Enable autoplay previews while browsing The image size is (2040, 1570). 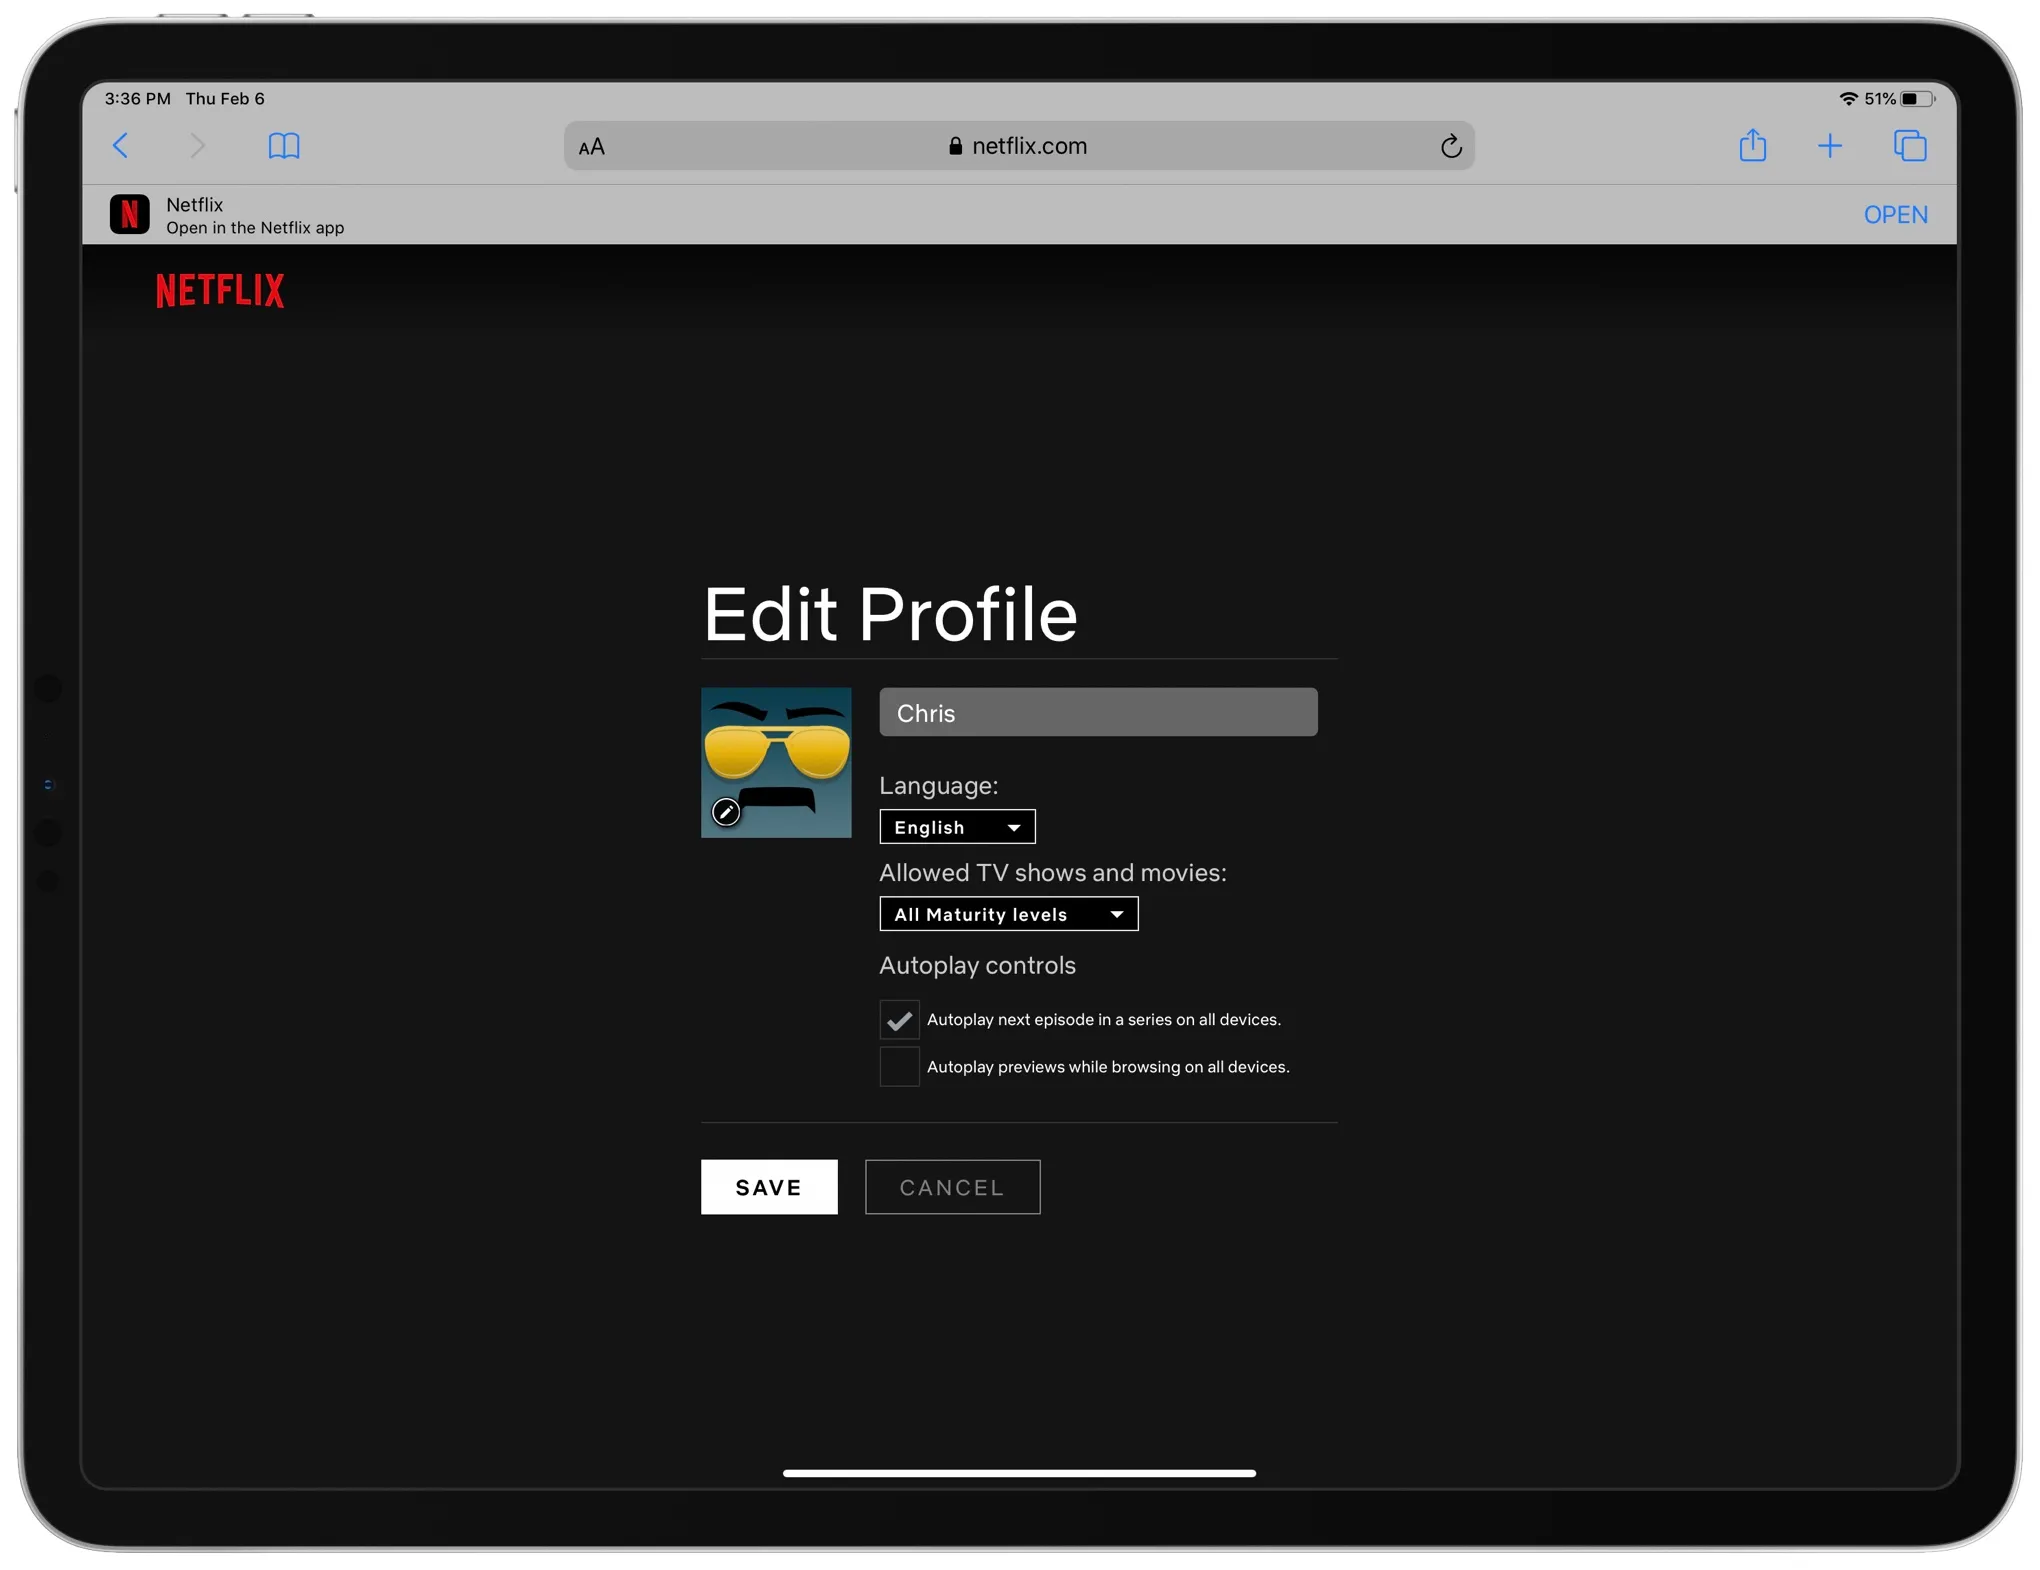tap(898, 1066)
